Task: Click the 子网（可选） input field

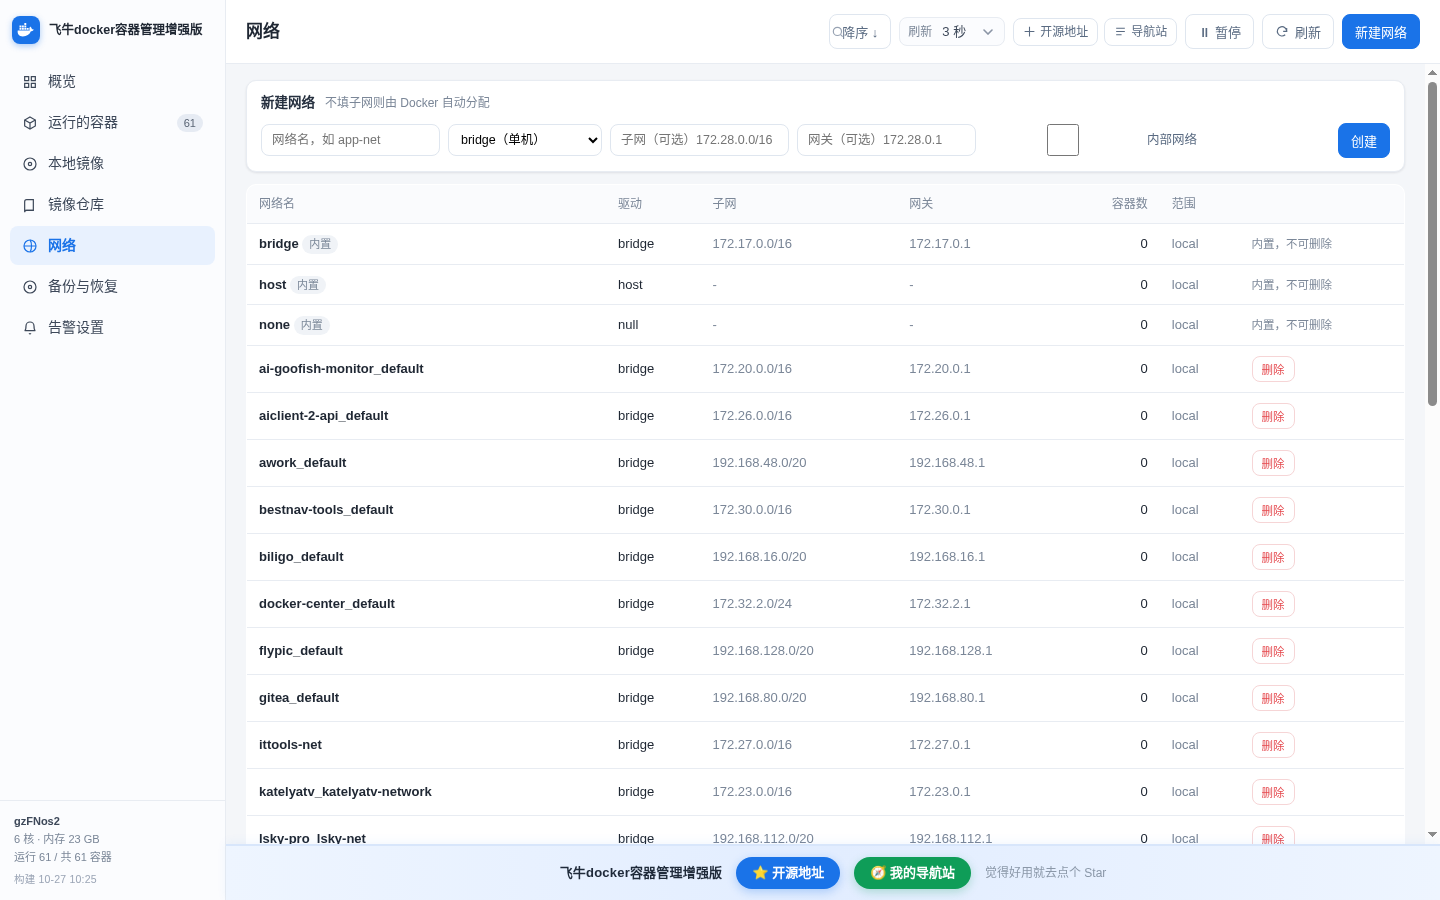Action: 699,140
